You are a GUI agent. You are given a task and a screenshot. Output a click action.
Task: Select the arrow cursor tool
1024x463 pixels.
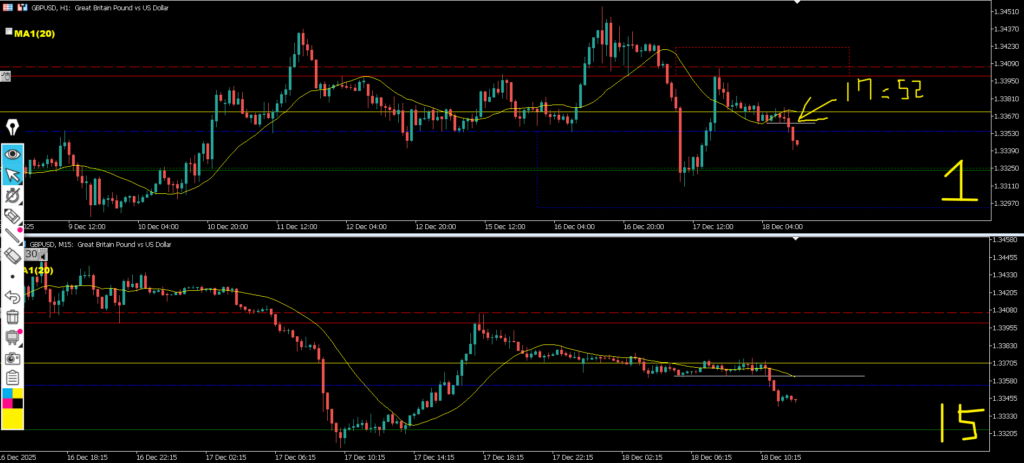pos(13,176)
